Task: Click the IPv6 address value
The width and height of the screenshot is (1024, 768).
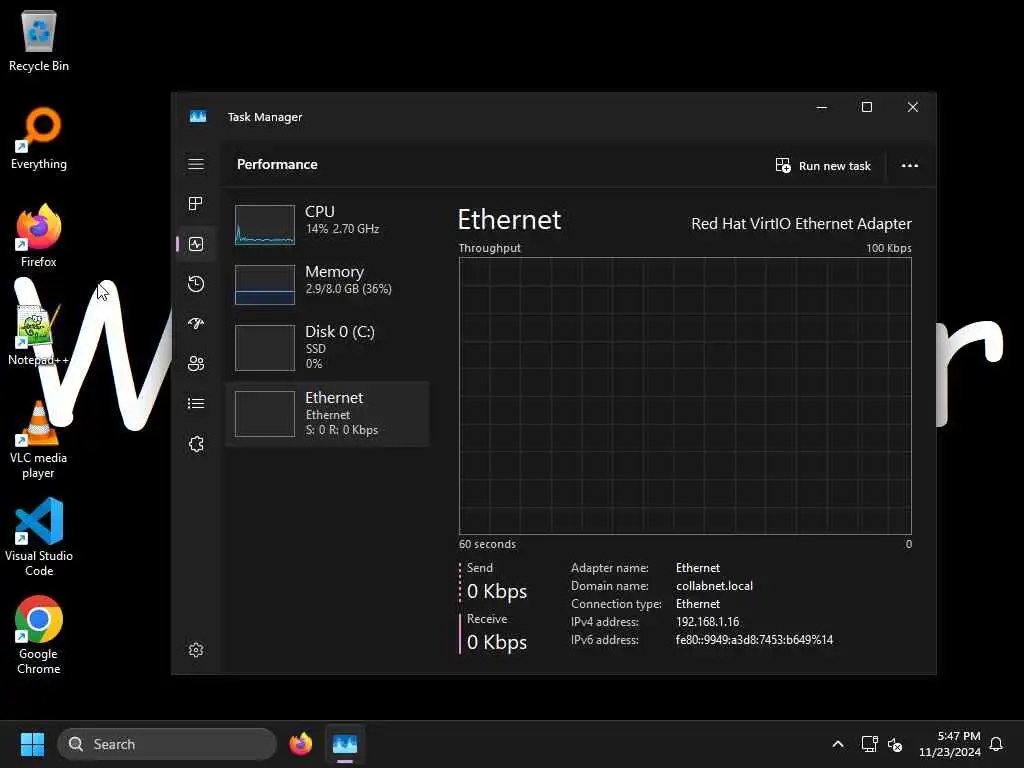Action: pos(754,639)
